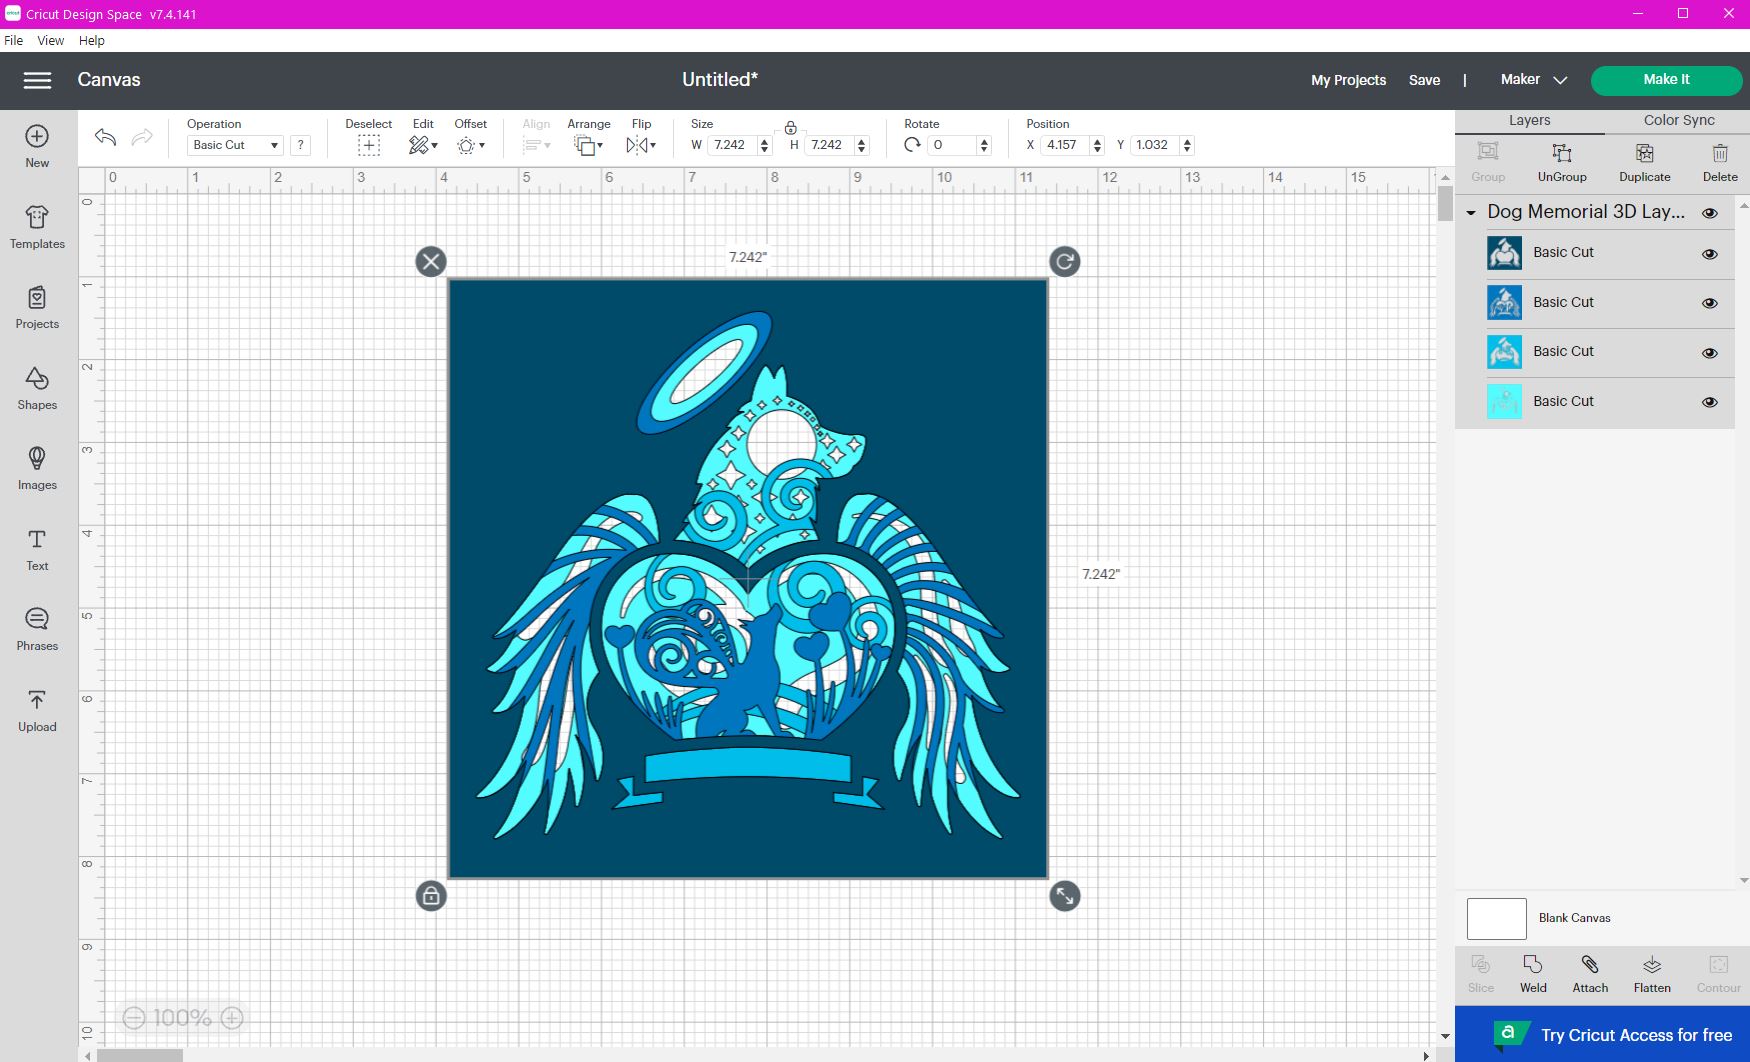Toggle the size aspect ratio lock

tap(790, 127)
